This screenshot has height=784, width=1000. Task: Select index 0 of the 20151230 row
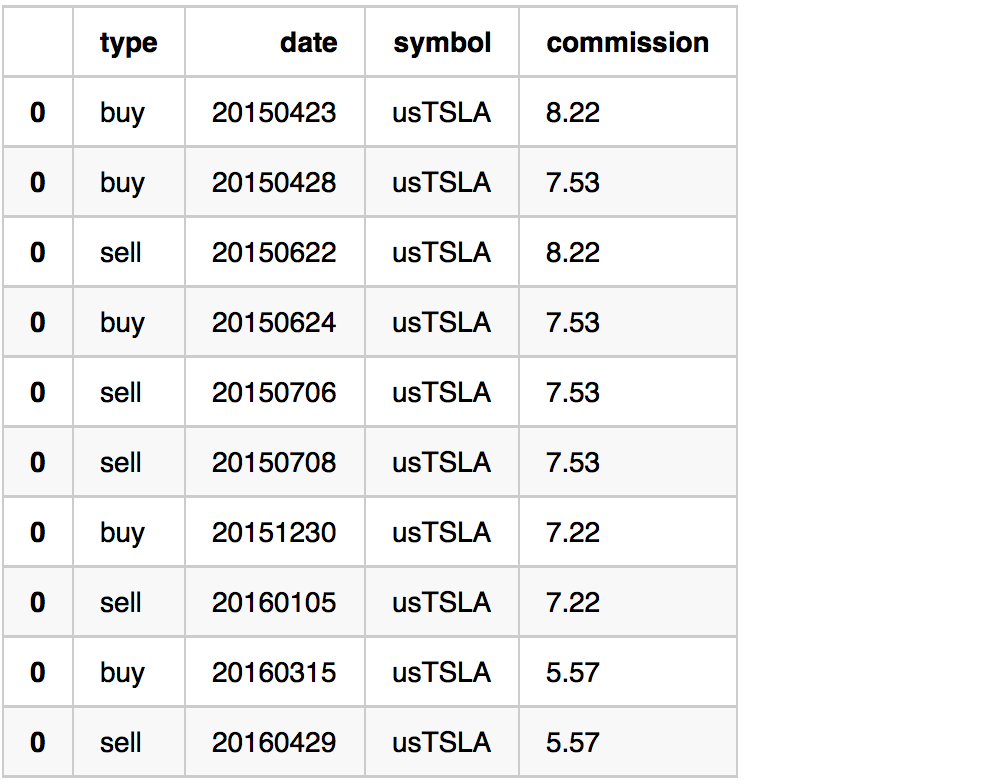(x=38, y=533)
